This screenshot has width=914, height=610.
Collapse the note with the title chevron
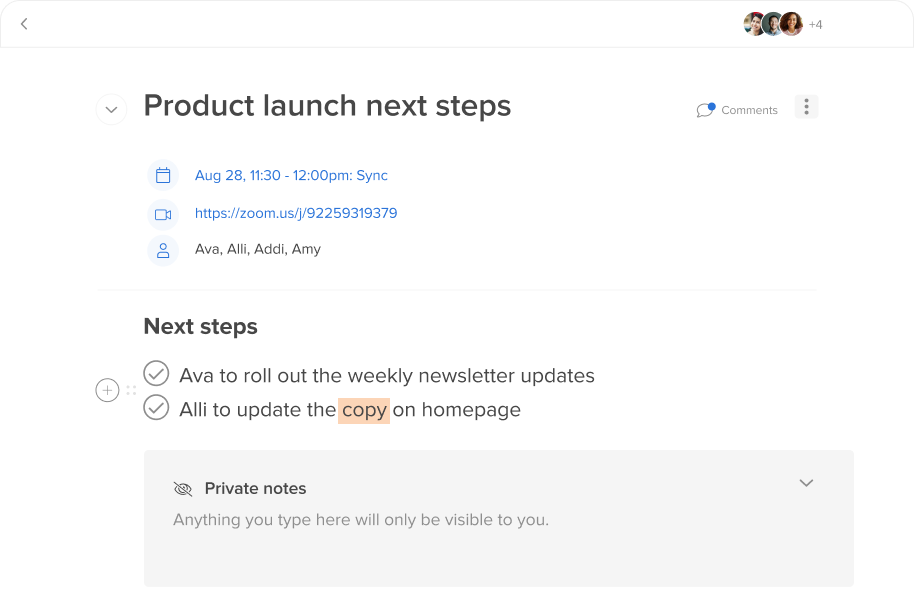[x=111, y=110]
